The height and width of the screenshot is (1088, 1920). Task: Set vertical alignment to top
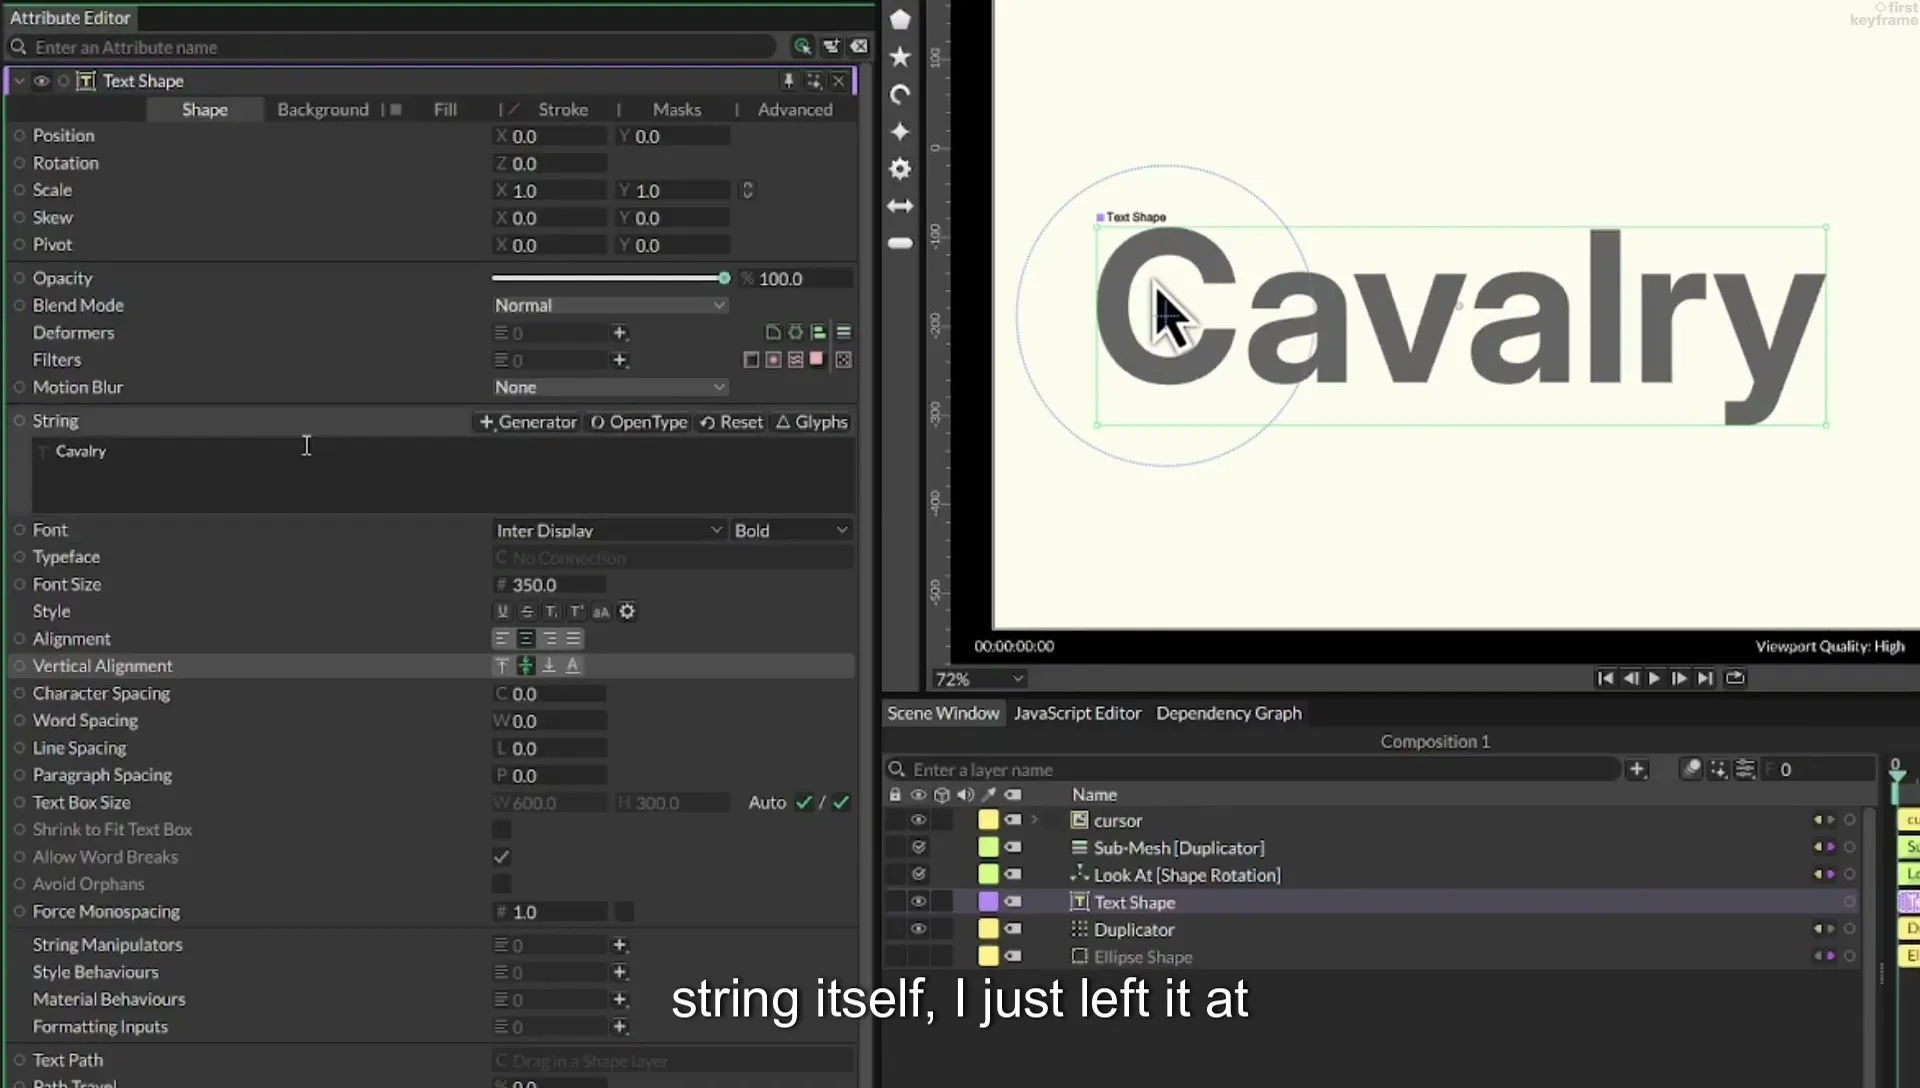502,666
